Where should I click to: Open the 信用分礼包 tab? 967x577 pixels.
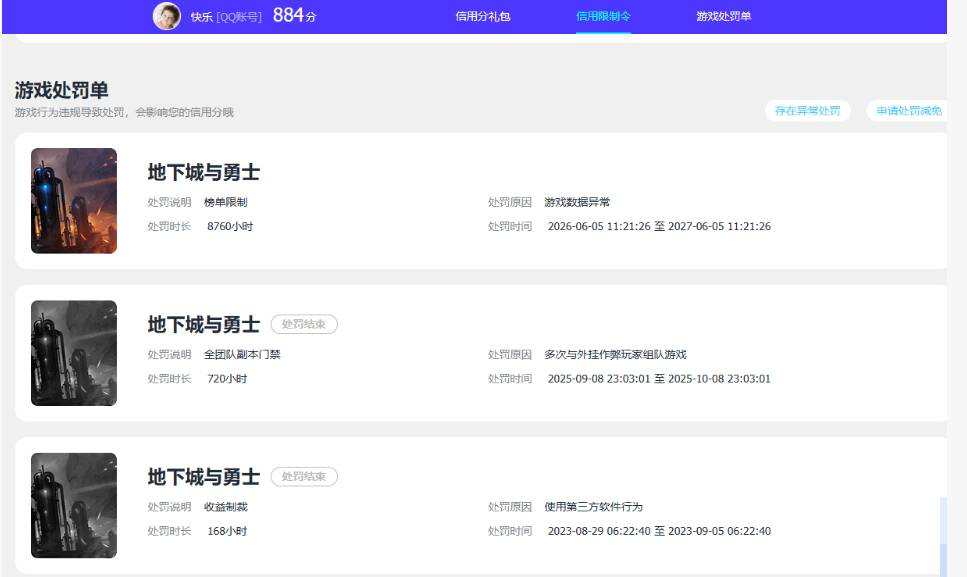[x=483, y=17]
